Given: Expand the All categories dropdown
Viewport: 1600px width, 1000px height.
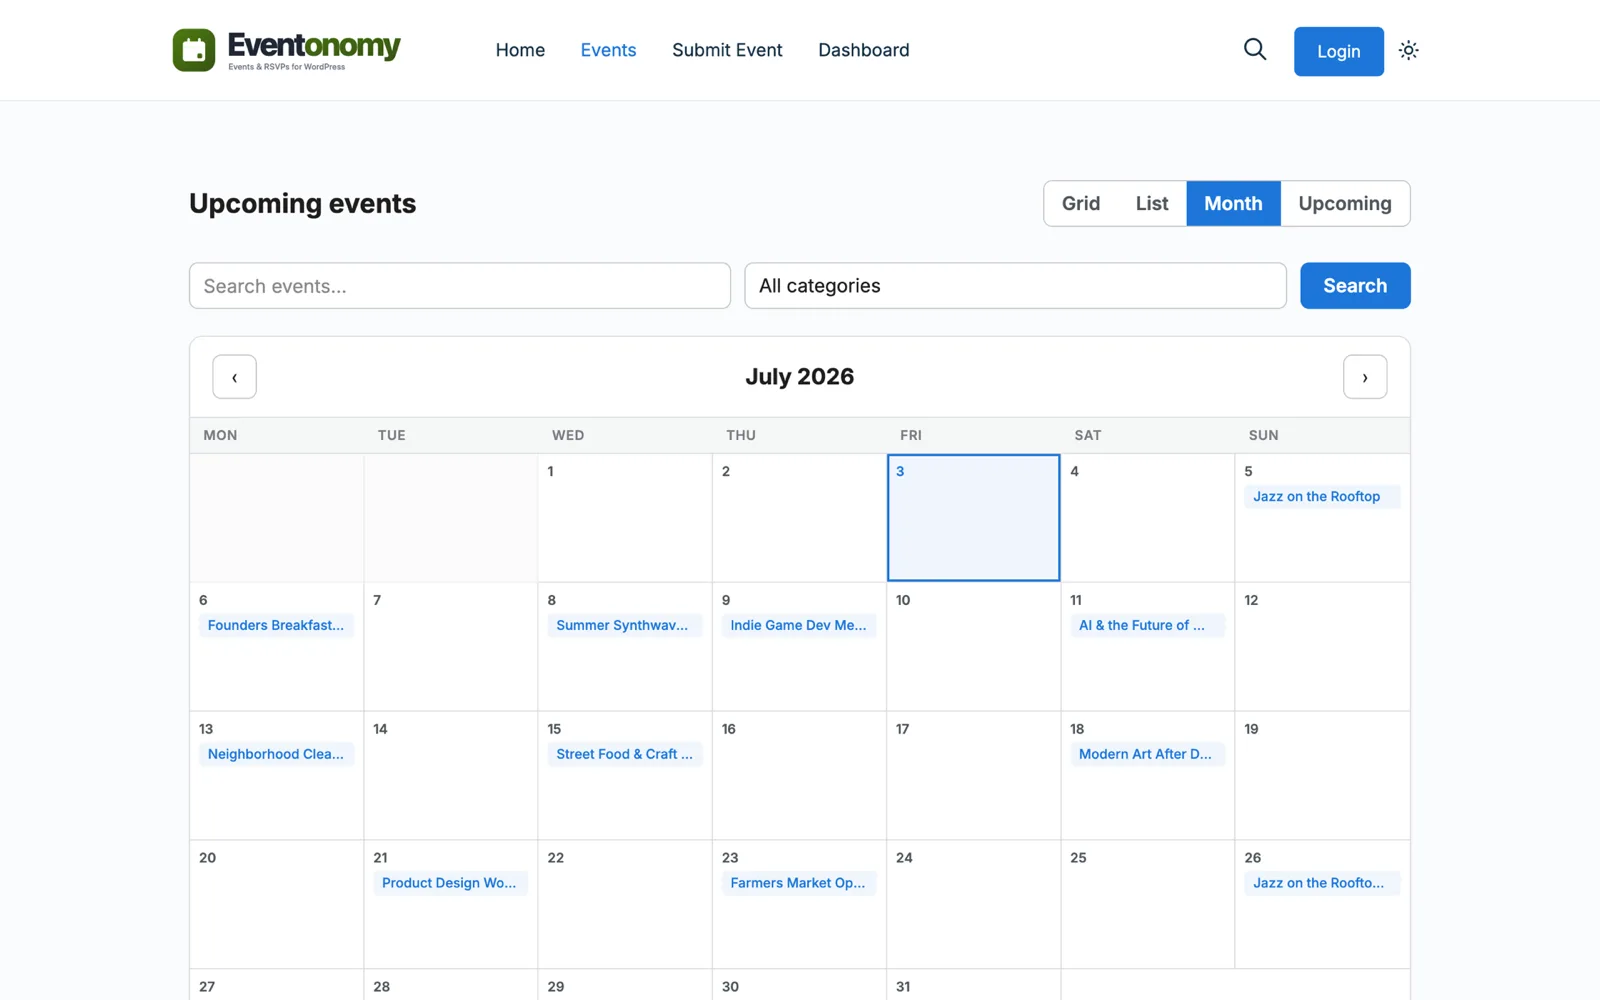Looking at the screenshot, I should click(x=1015, y=286).
